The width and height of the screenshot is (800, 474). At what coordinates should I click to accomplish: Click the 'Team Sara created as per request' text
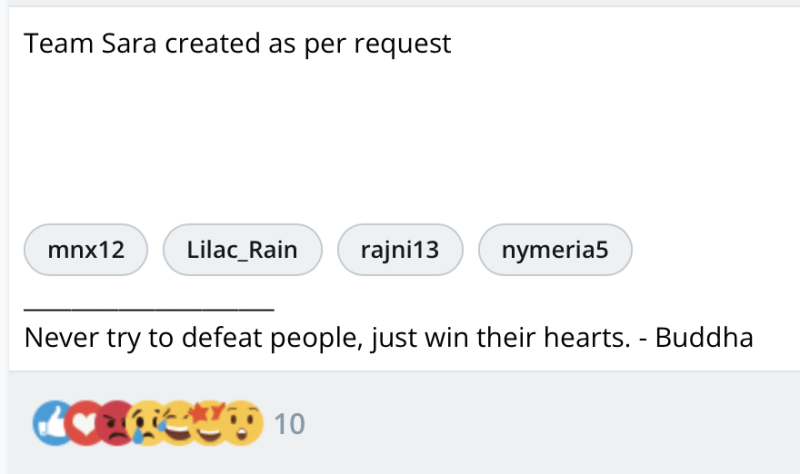pyautogui.click(x=237, y=44)
